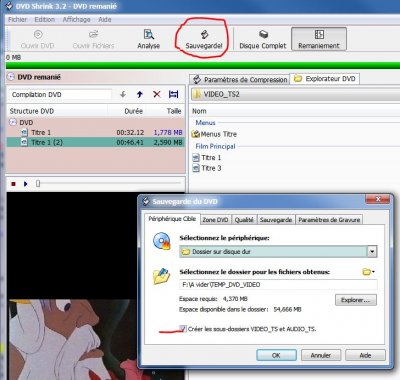Viewport: 400px width, 380px height.
Task: Collapse the DVD tree node
Action: coord(13,122)
